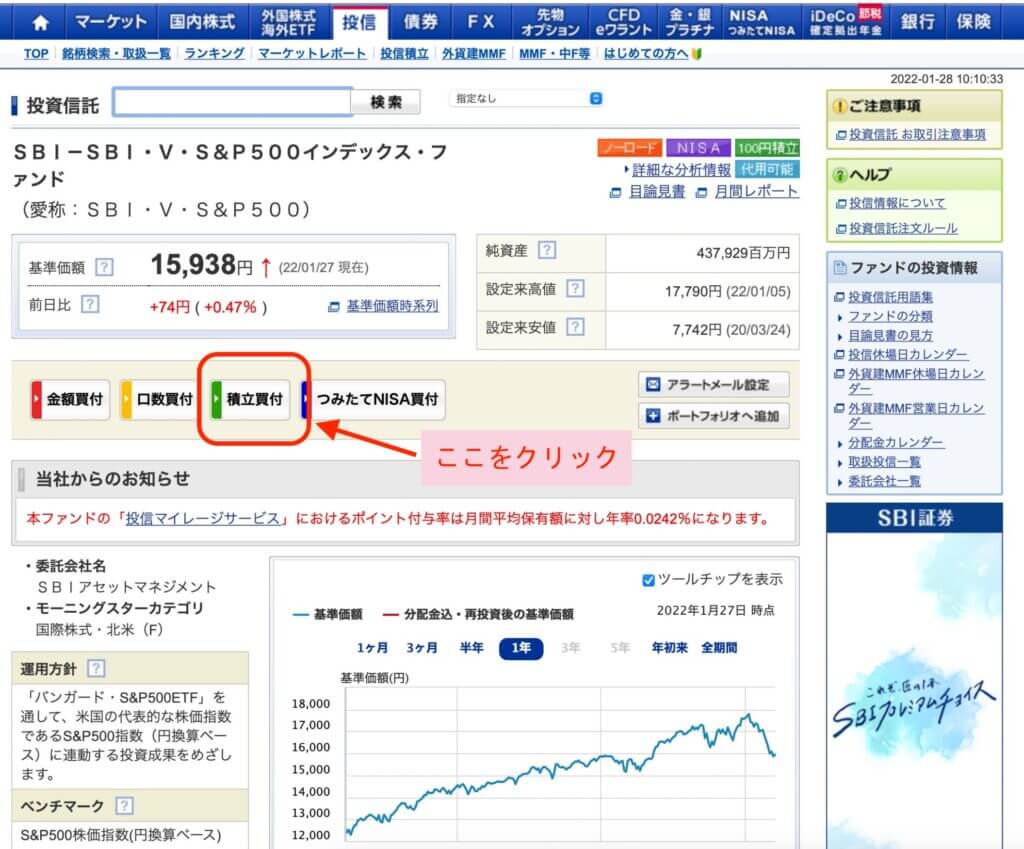
Task: Open 投信マイレージサービス link
Action: pos(202,519)
